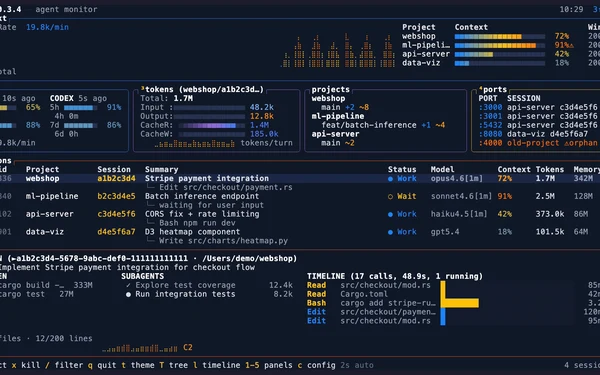
Task: Click the CODEX 5h usage bar
Action: [x=80, y=108]
